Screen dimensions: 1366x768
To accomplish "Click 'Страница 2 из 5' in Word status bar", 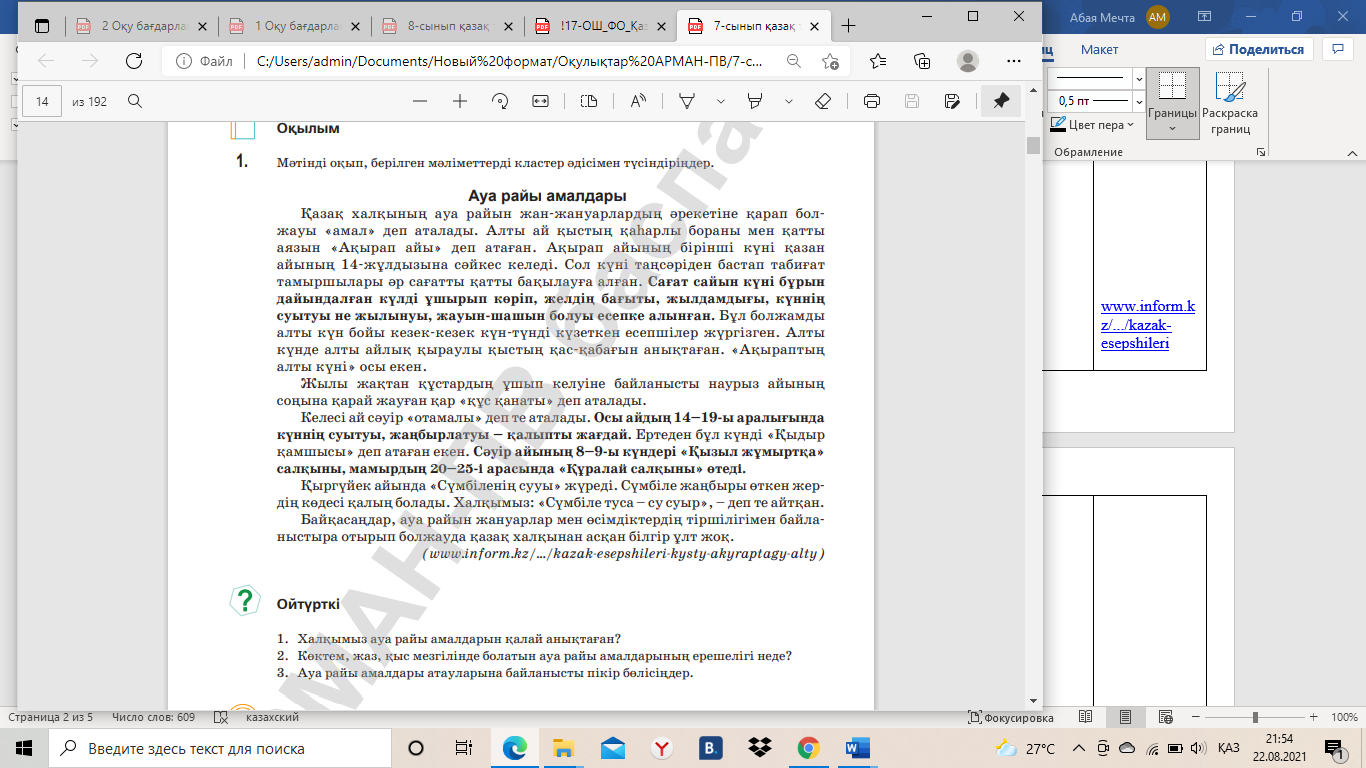I will click(51, 718).
